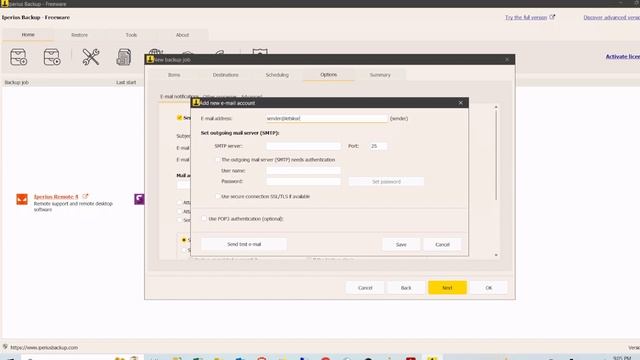Select the Options tab in New backup job
The width and height of the screenshot is (640, 360).
(x=328, y=75)
